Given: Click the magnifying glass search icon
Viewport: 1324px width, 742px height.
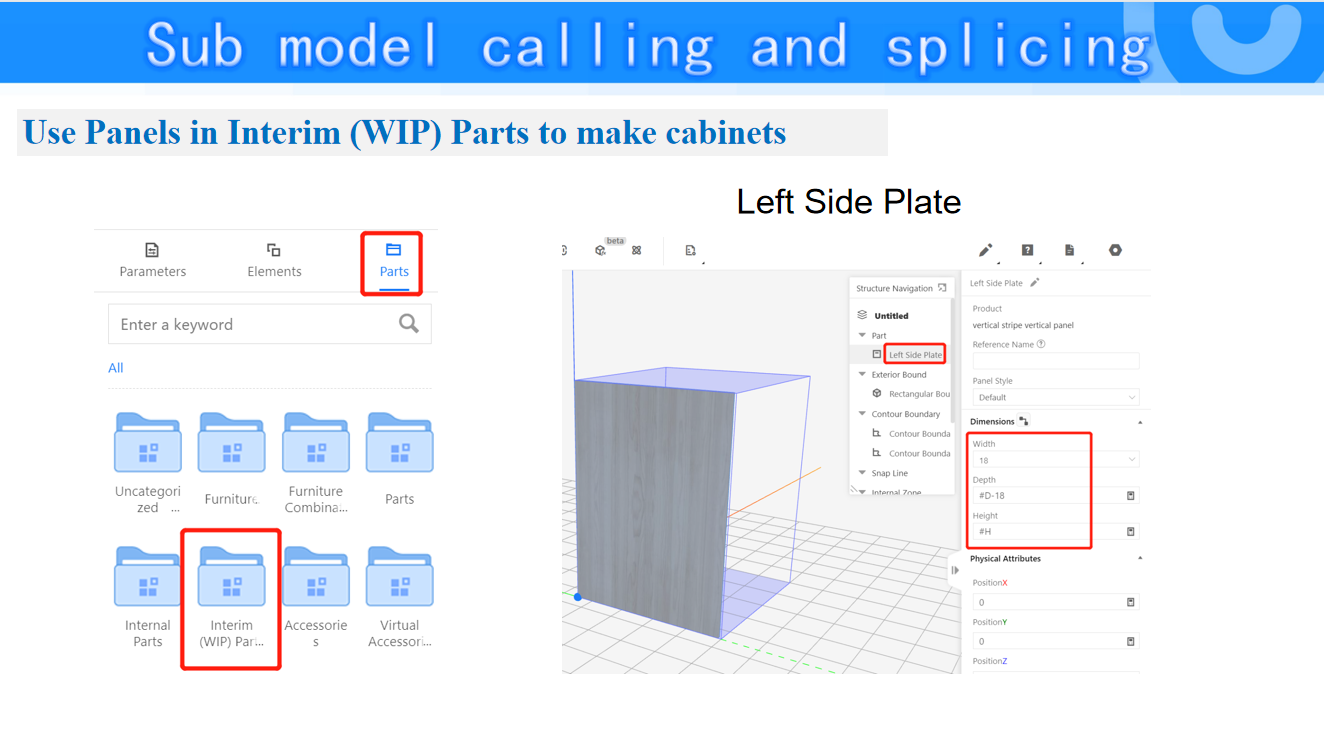Looking at the screenshot, I should coord(408,323).
